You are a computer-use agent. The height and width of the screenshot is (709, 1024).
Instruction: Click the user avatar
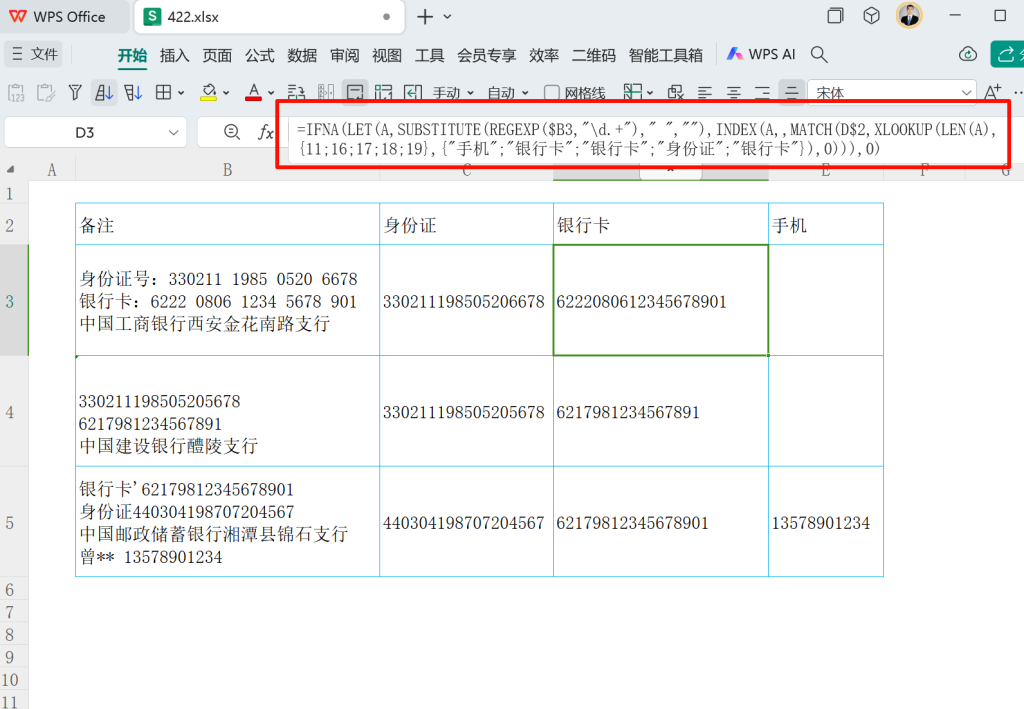909,16
